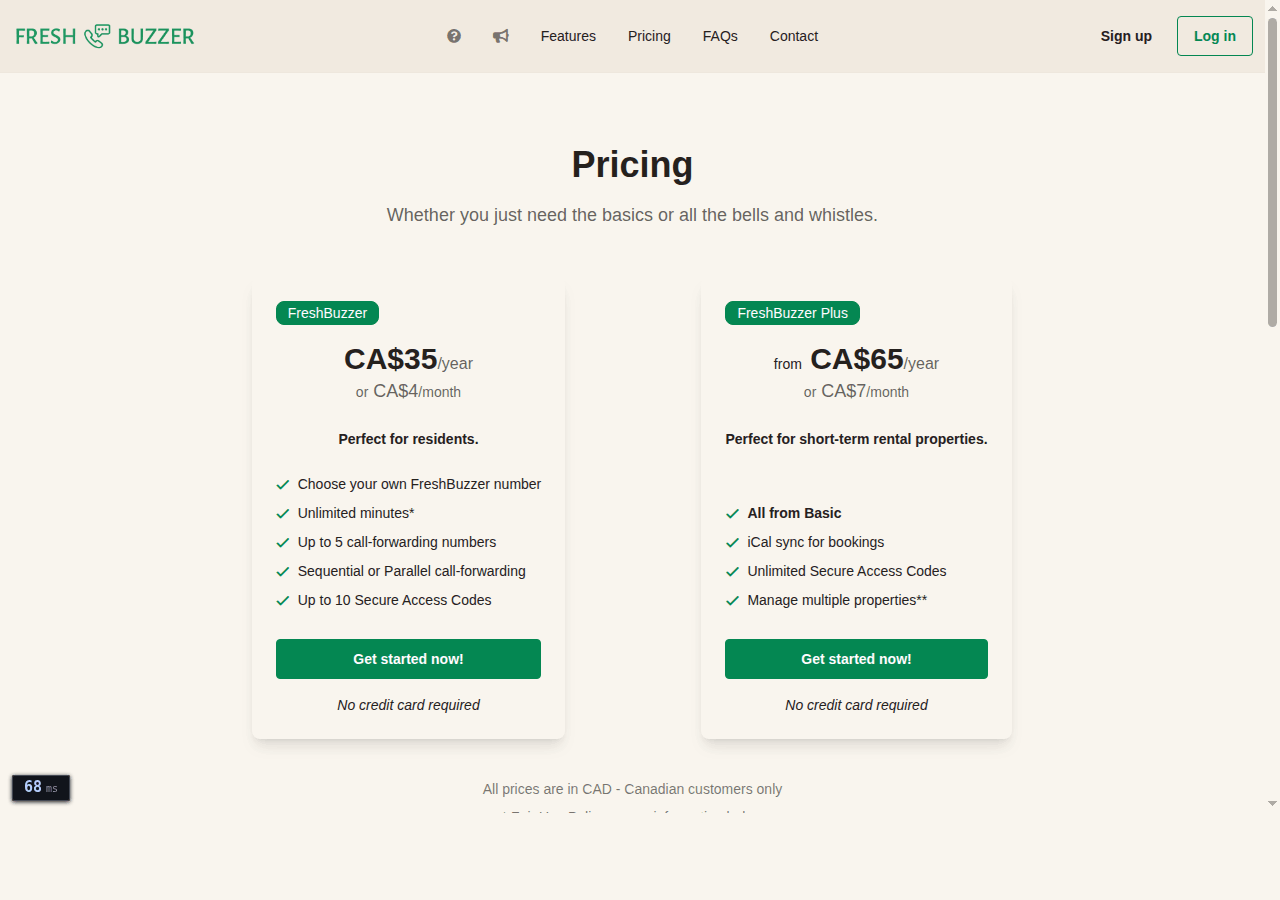The width and height of the screenshot is (1280, 900).
Task: Click the scrollbar down arrow
Action: [1272, 803]
